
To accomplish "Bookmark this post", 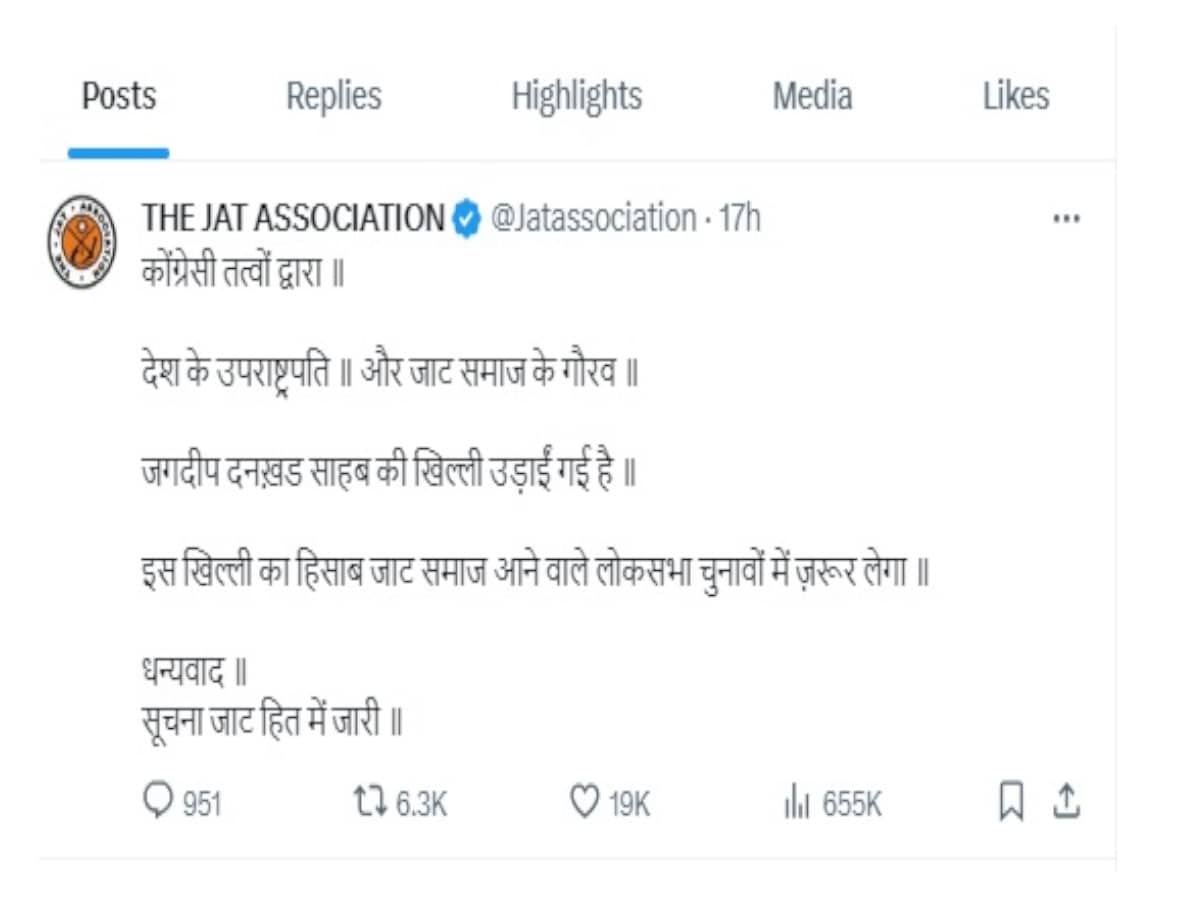I will point(1012,802).
